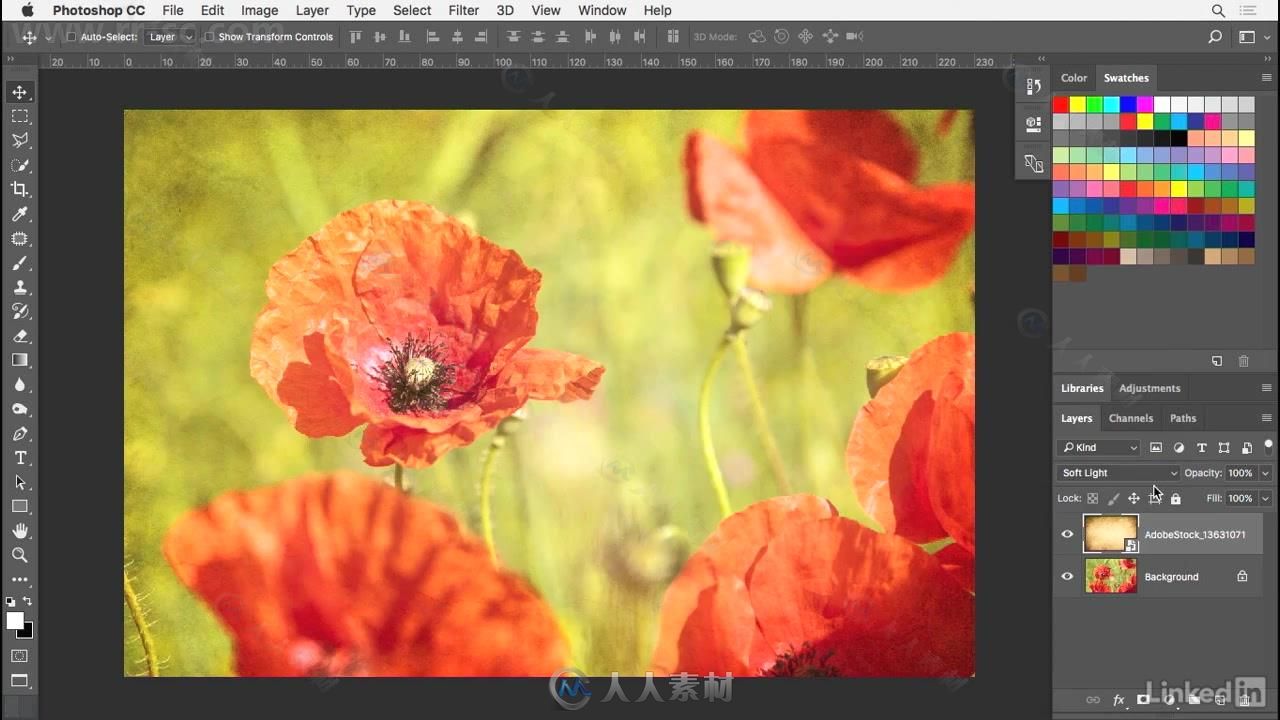Enable Show Transform Controls checkbox
Viewport: 1280px width, 720px height.
209,37
